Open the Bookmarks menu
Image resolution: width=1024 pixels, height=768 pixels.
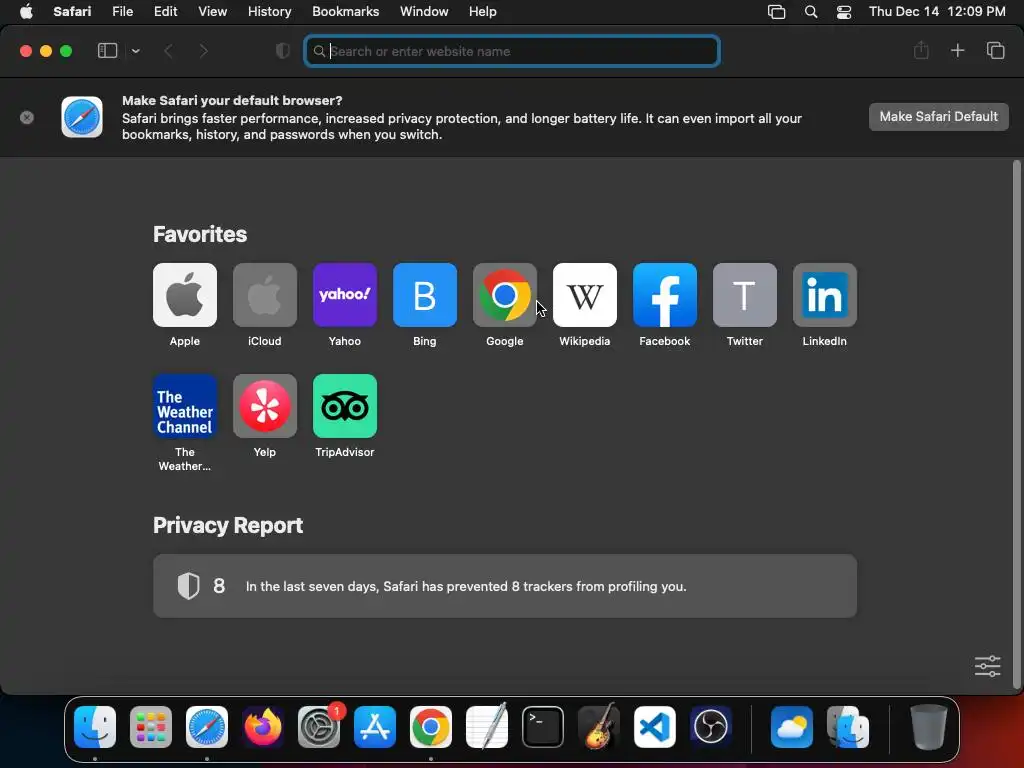coord(345,12)
